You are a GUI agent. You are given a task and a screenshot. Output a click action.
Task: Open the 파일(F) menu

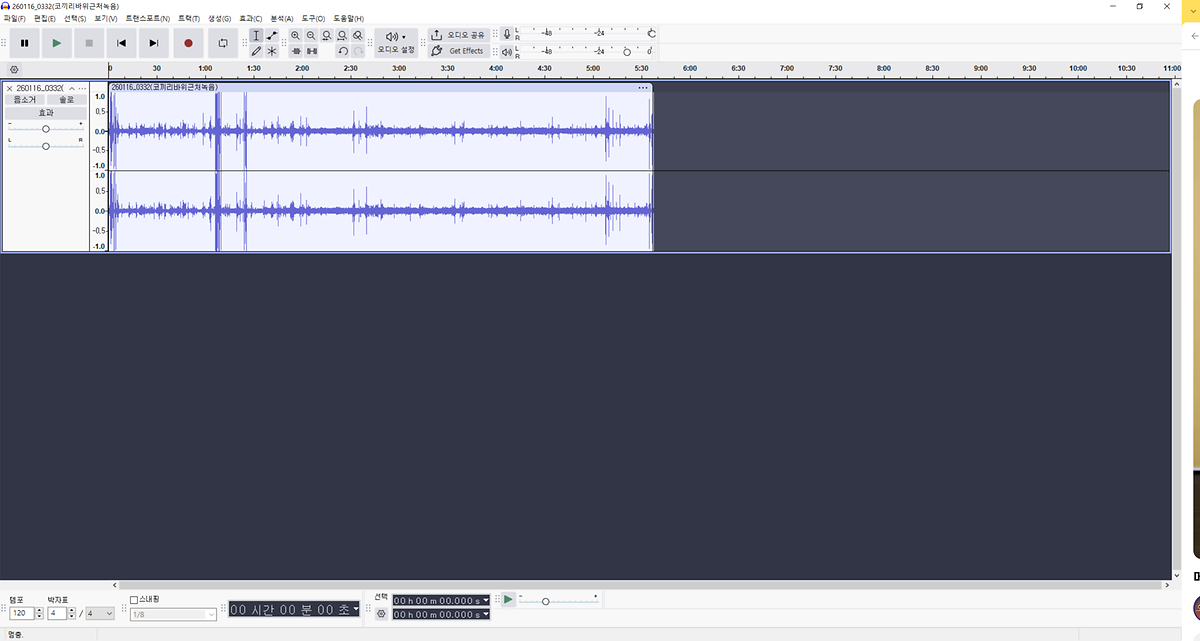[x=16, y=19]
